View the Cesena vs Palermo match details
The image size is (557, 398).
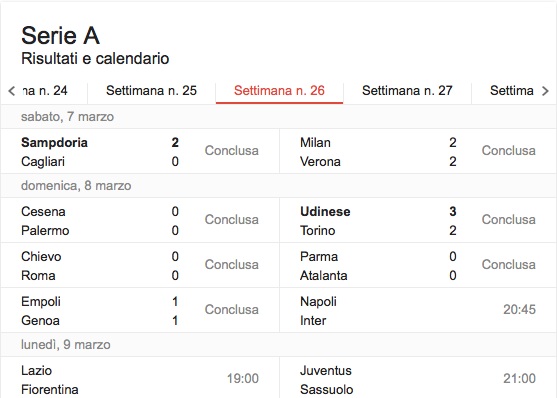coord(140,220)
